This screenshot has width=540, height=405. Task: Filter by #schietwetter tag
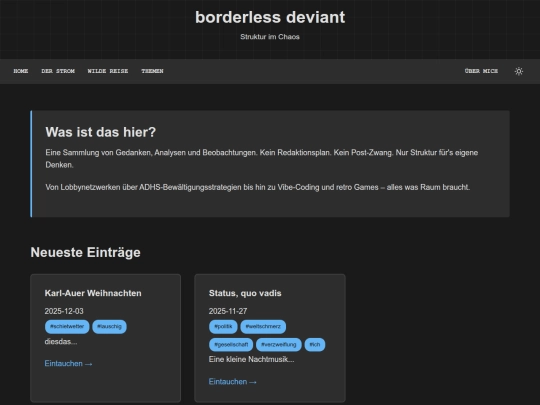point(67,326)
